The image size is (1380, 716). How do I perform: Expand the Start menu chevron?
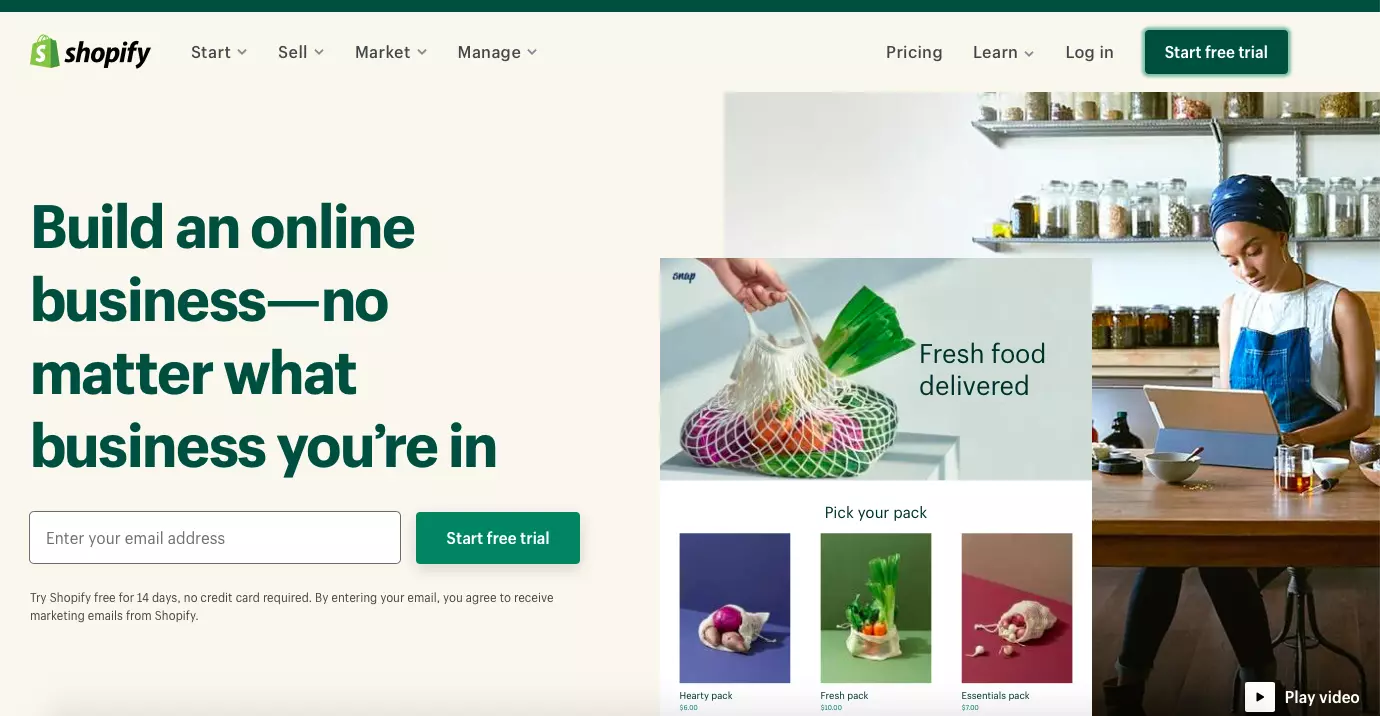coord(242,52)
